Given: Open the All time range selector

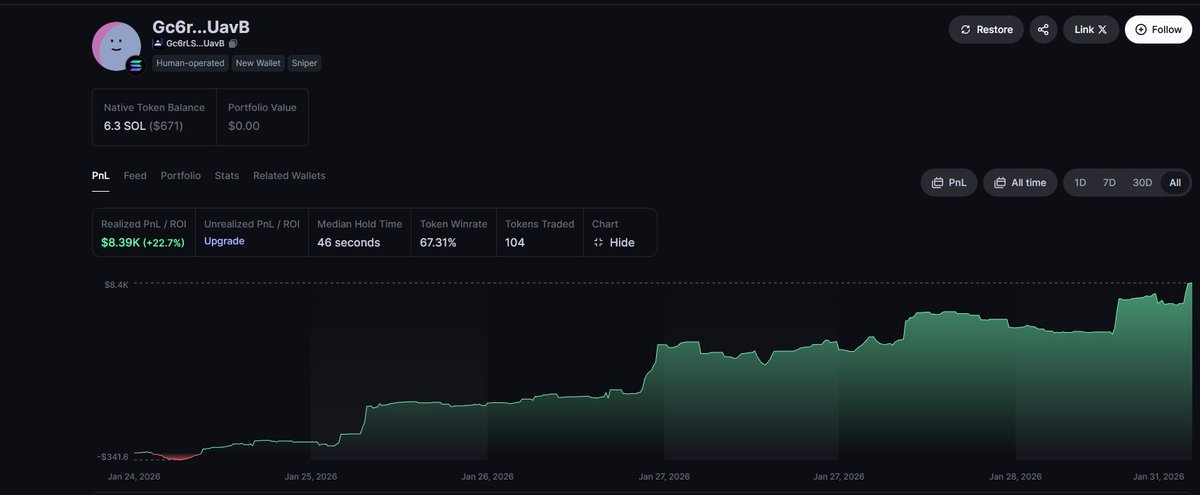Looking at the screenshot, I should pos(1020,183).
